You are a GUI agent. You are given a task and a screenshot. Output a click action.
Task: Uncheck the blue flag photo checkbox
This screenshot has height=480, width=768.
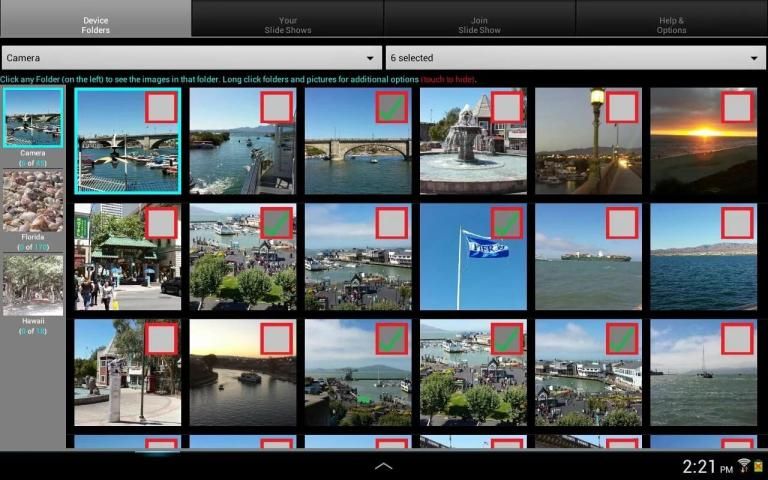(506, 223)
